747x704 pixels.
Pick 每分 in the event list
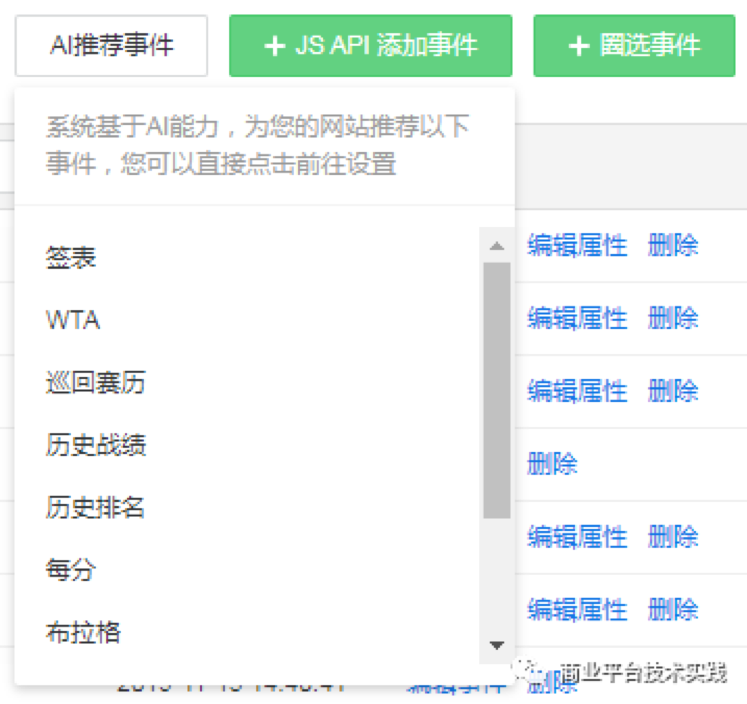71,570
